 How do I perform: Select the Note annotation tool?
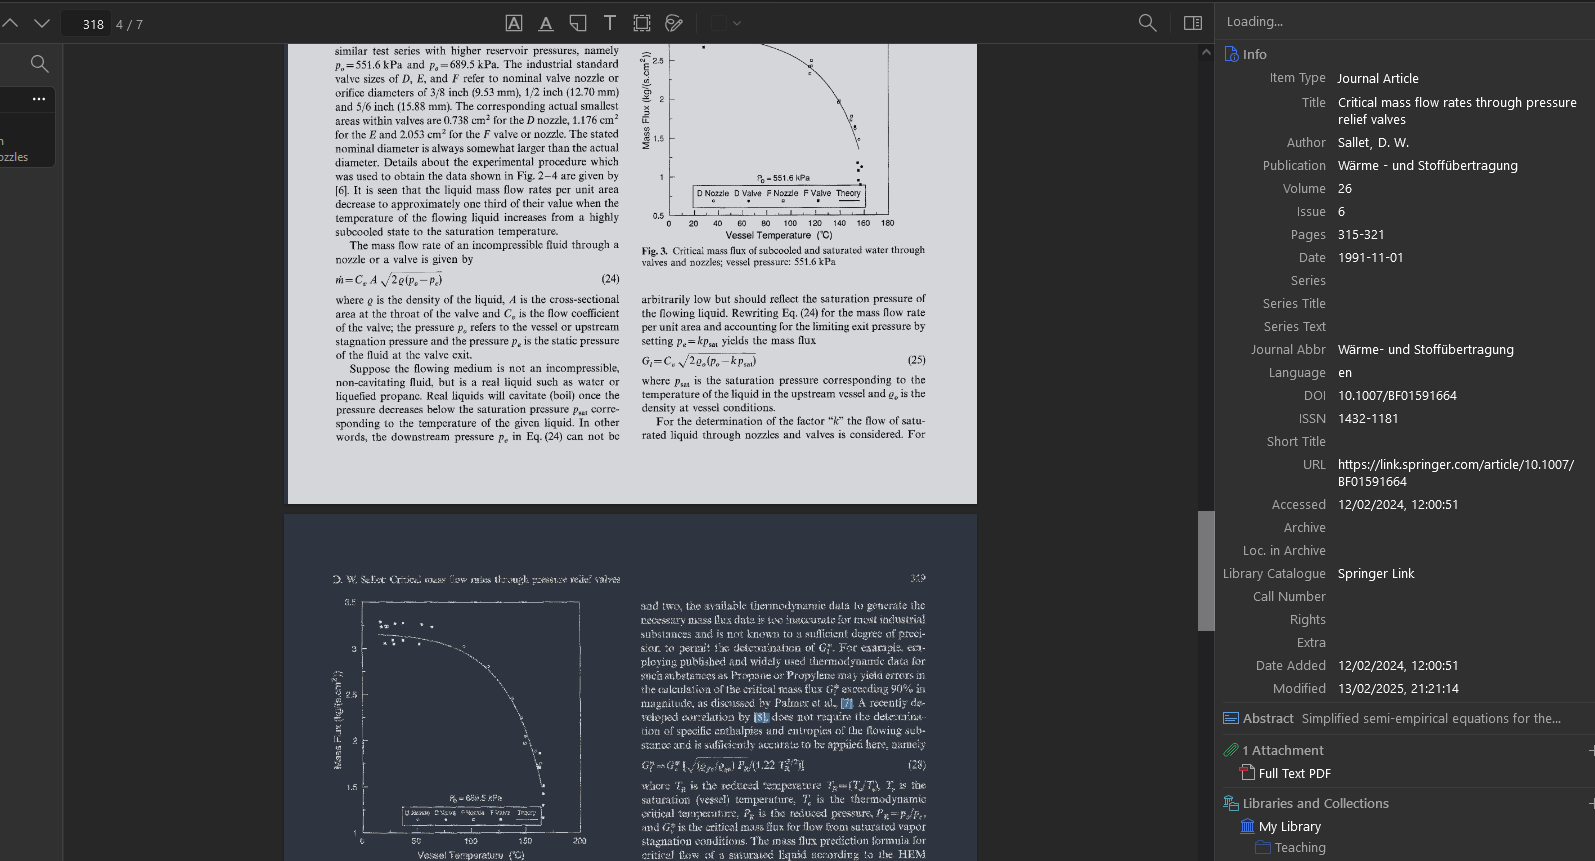pos(578,23)
